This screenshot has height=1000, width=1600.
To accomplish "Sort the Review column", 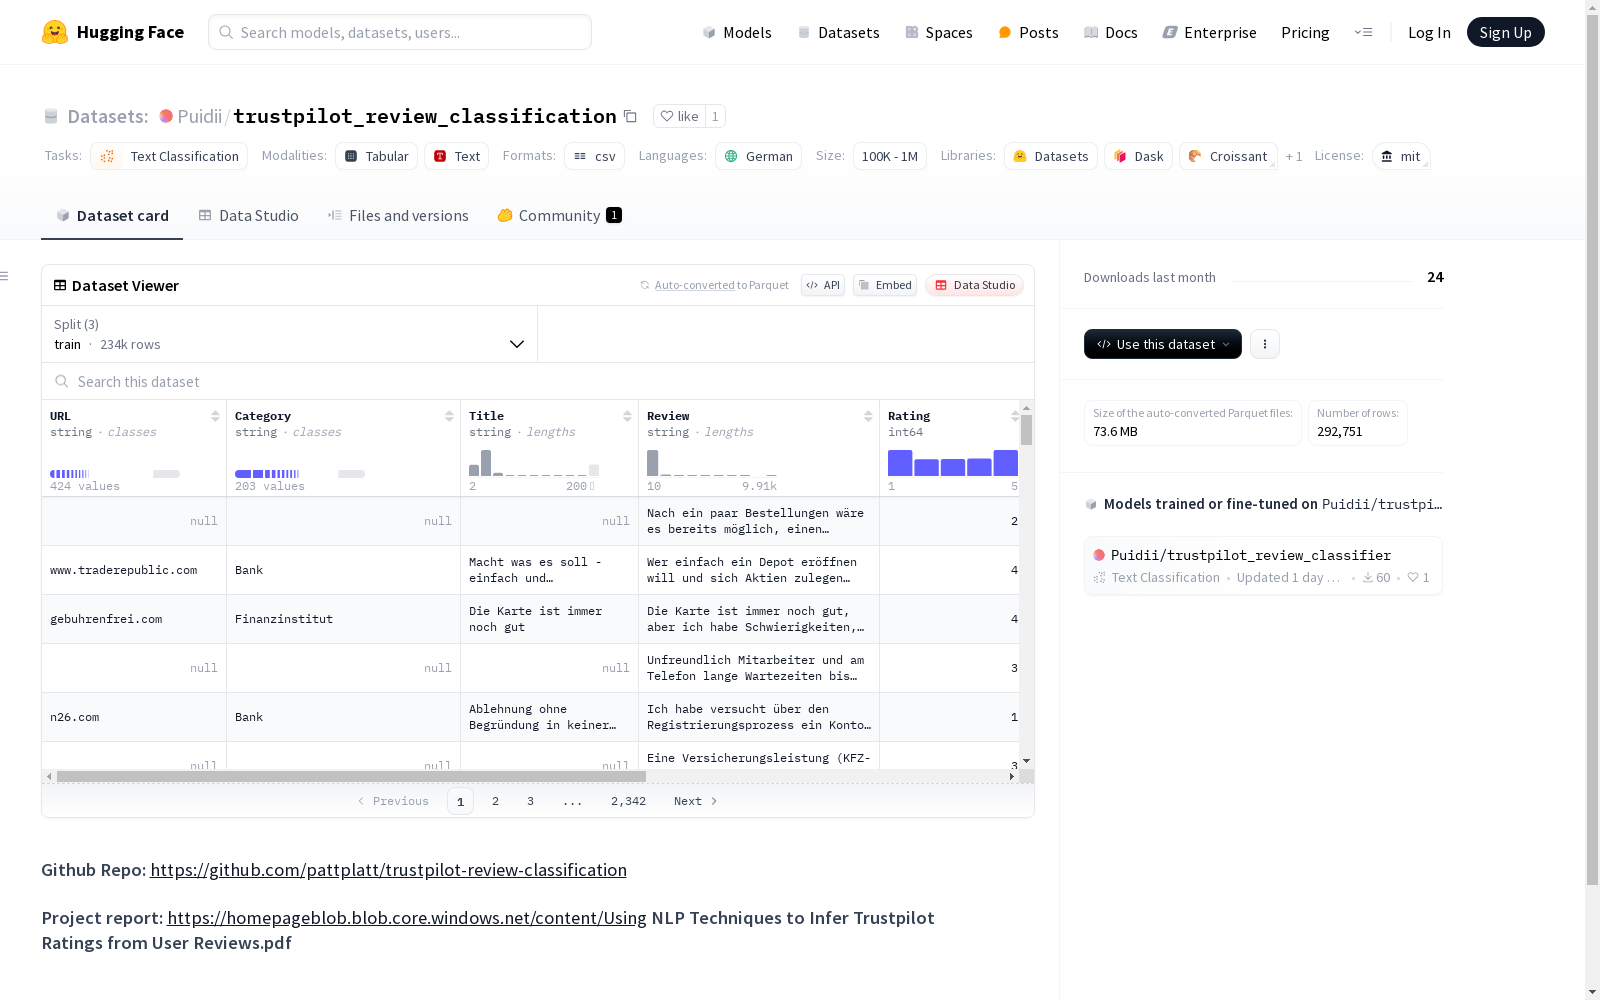I will (x=868, y=416).
